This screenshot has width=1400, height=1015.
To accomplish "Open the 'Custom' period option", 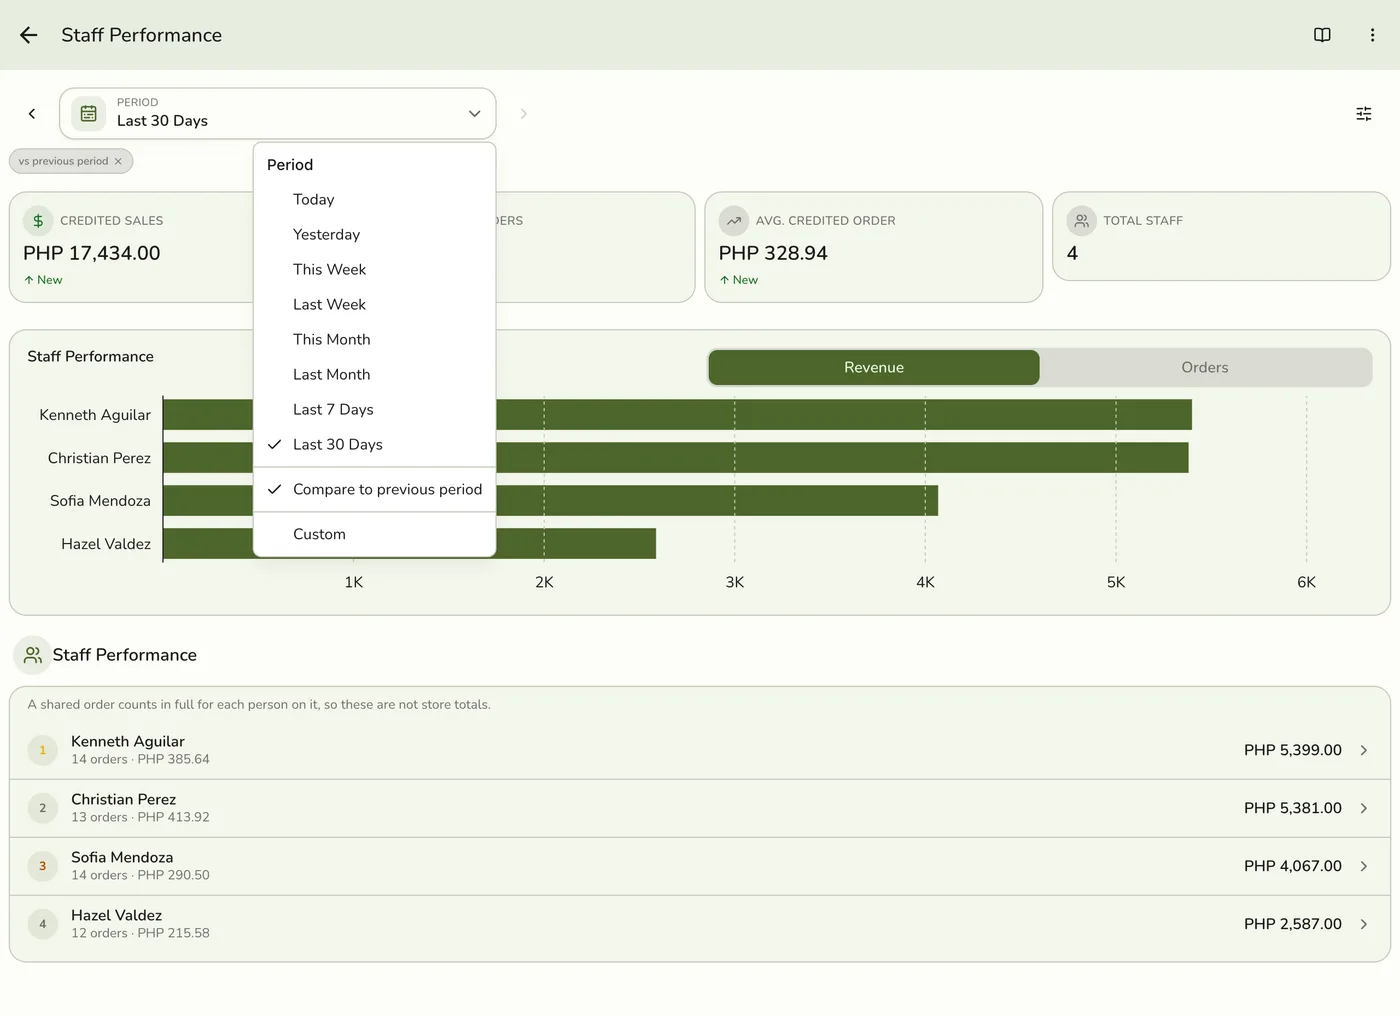I will click(x=375, y=535).
